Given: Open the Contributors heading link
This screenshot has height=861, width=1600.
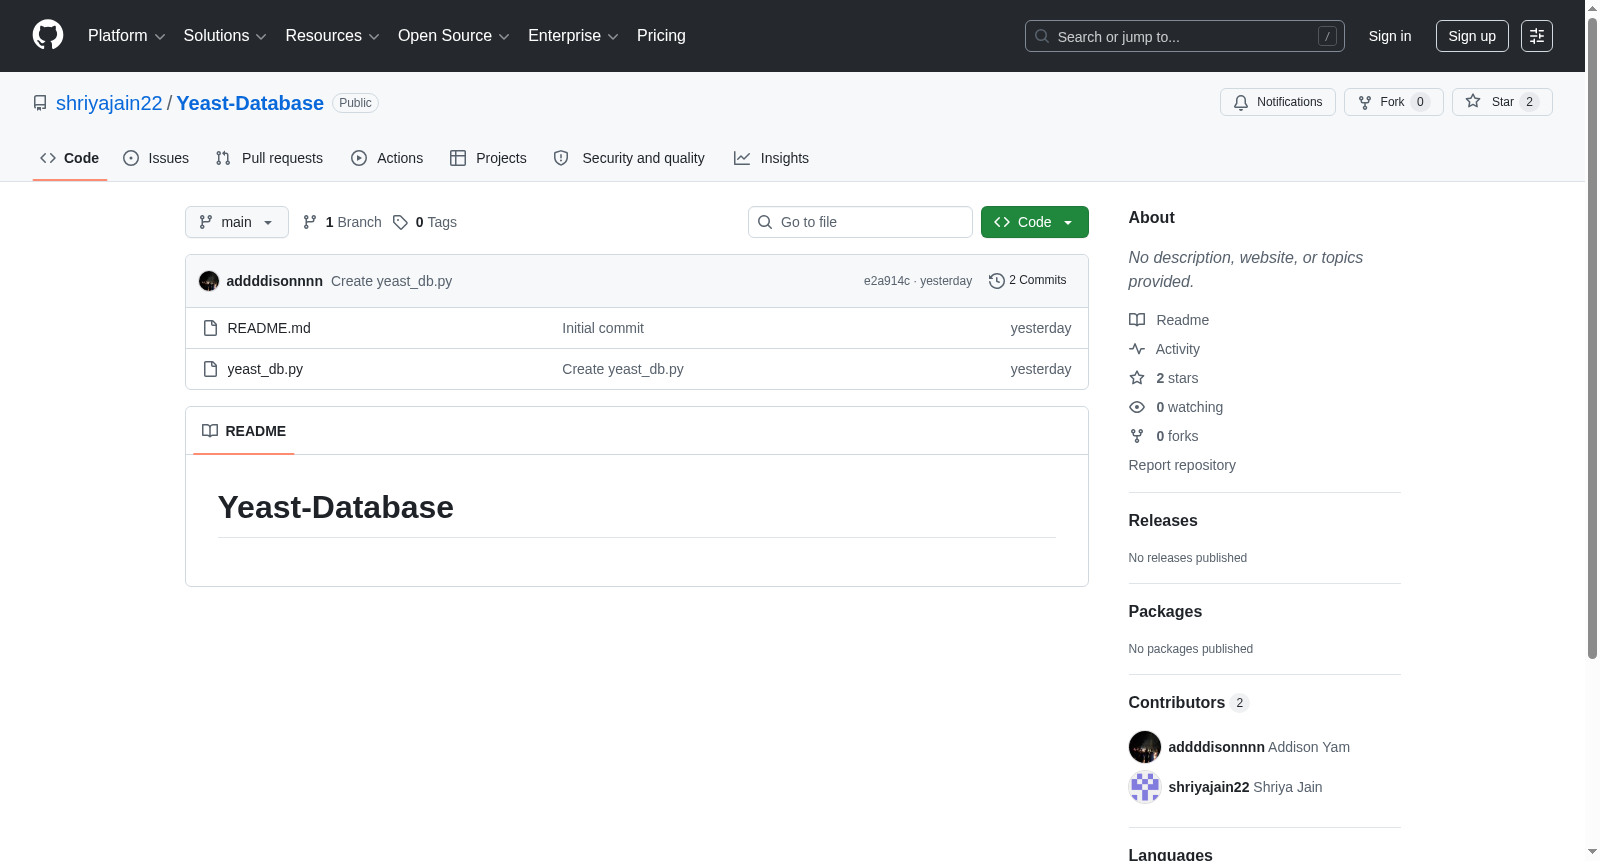Looking at the screenshot, I should point(1189,703).
